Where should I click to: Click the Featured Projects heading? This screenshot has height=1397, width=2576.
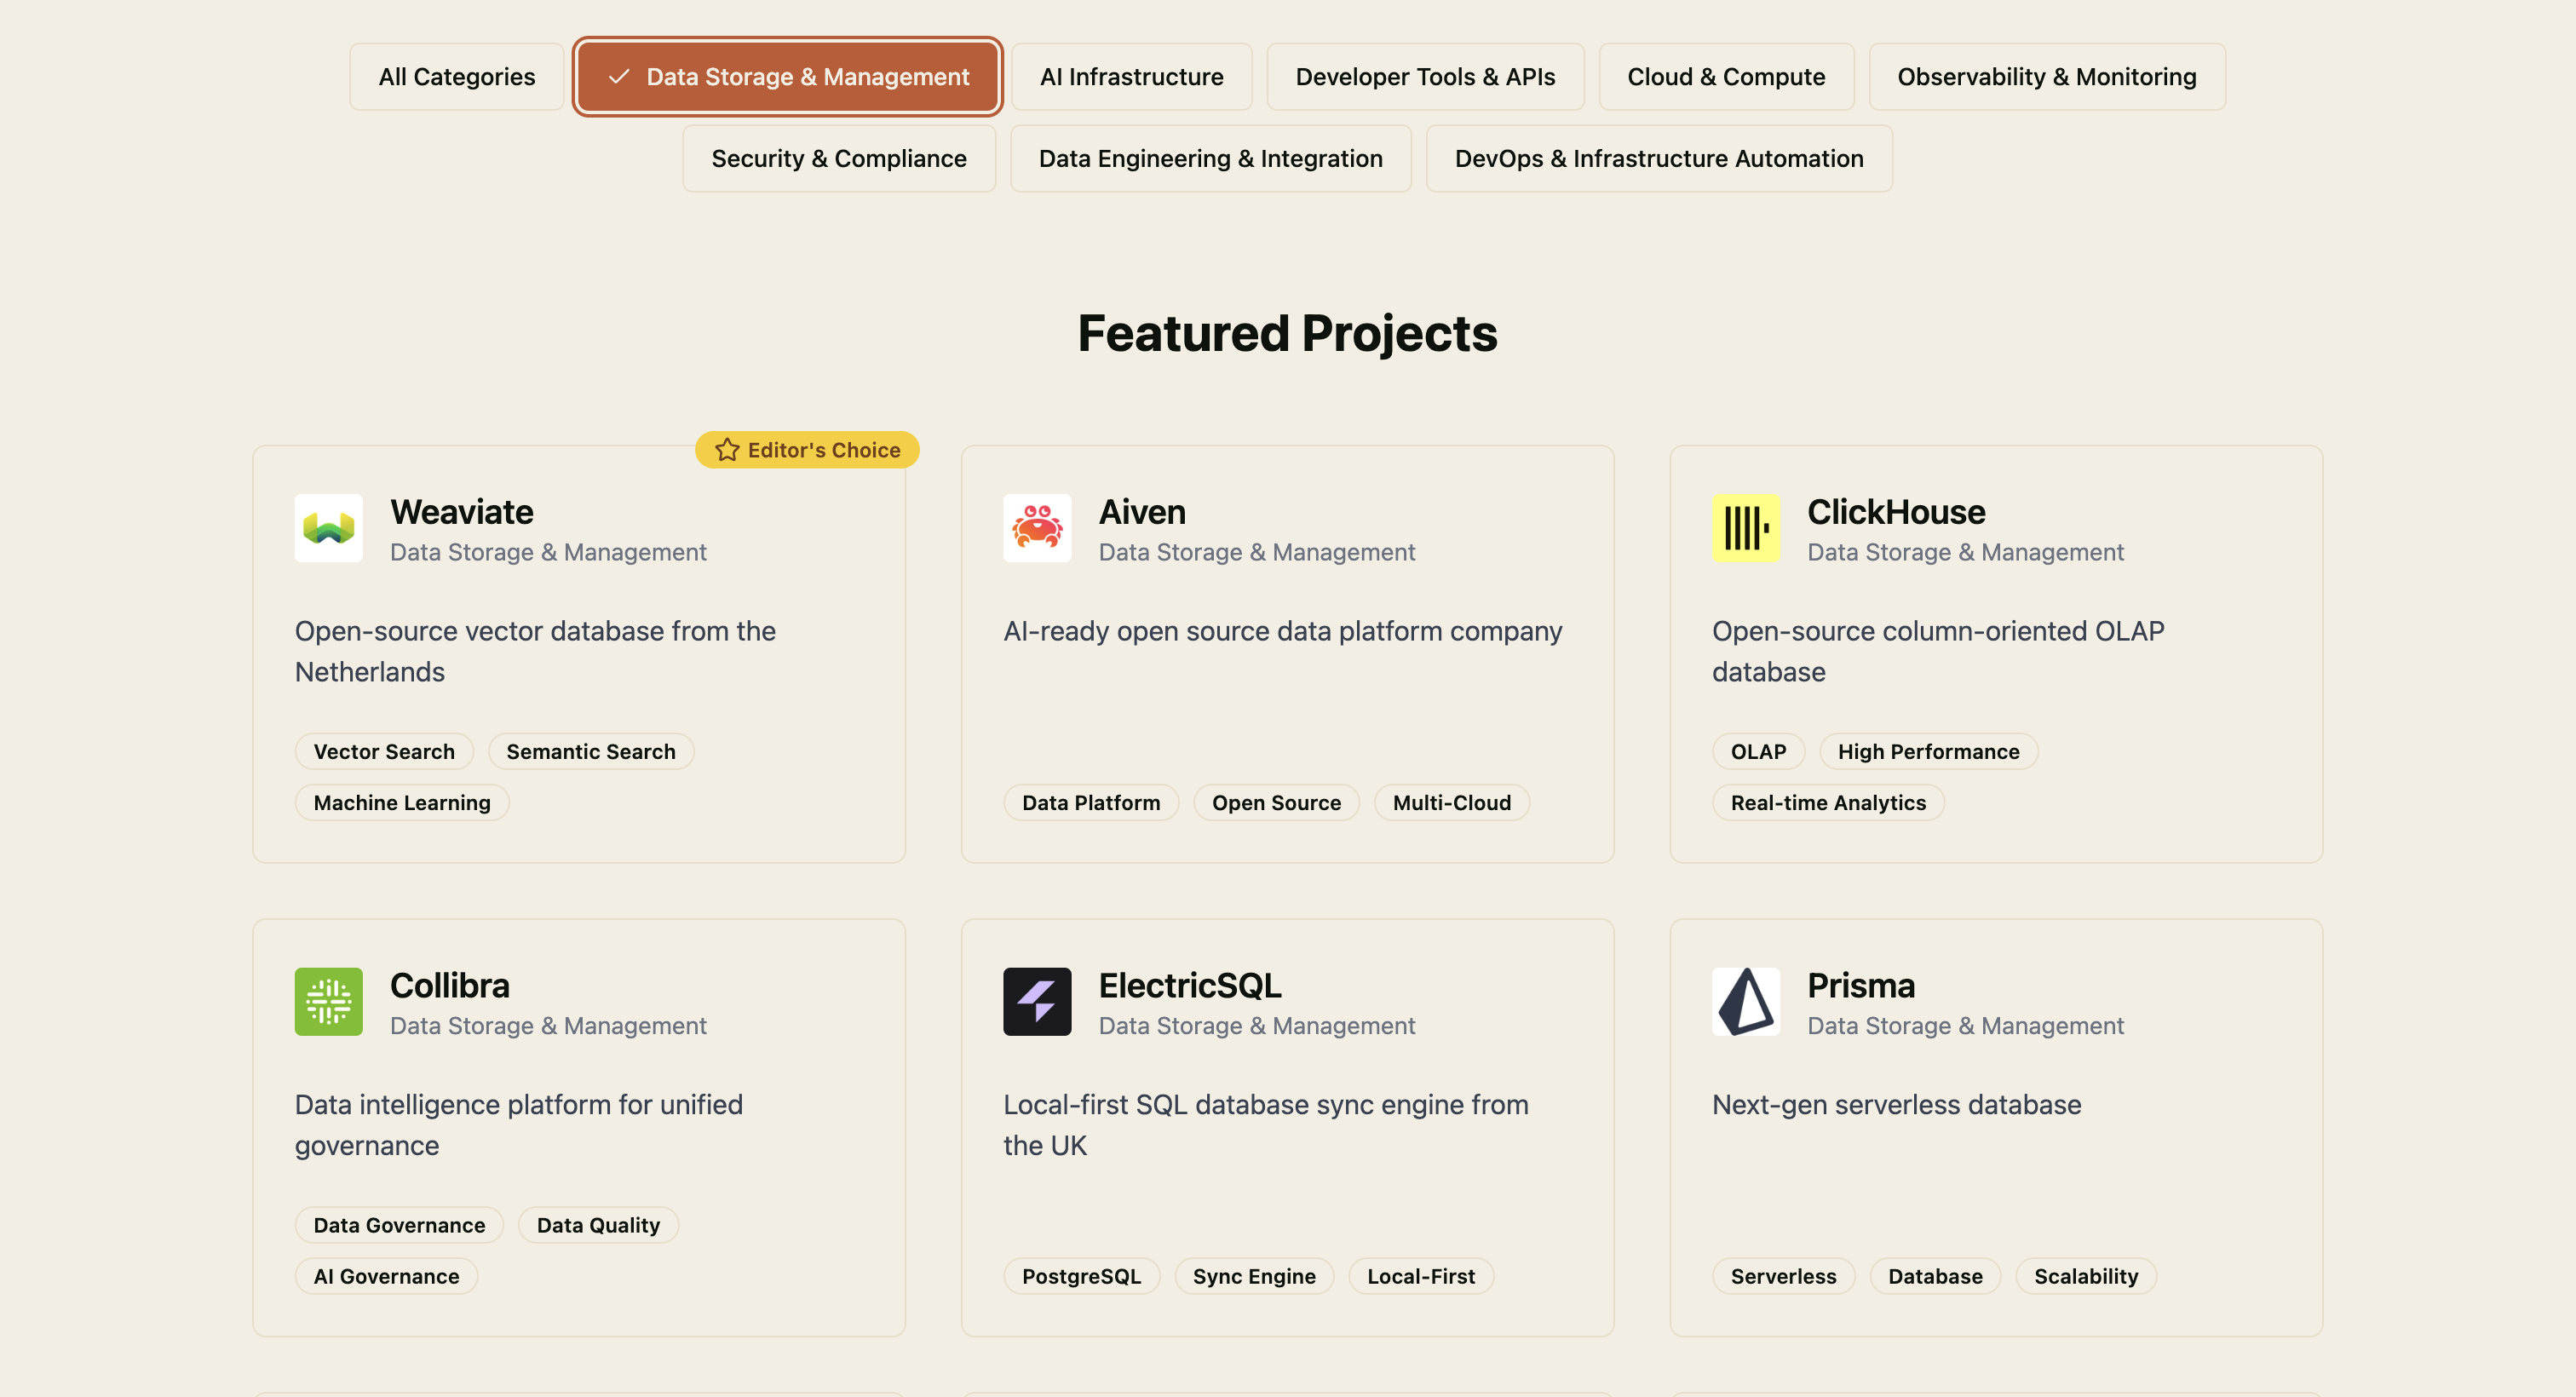click(x=1288, y=333)
